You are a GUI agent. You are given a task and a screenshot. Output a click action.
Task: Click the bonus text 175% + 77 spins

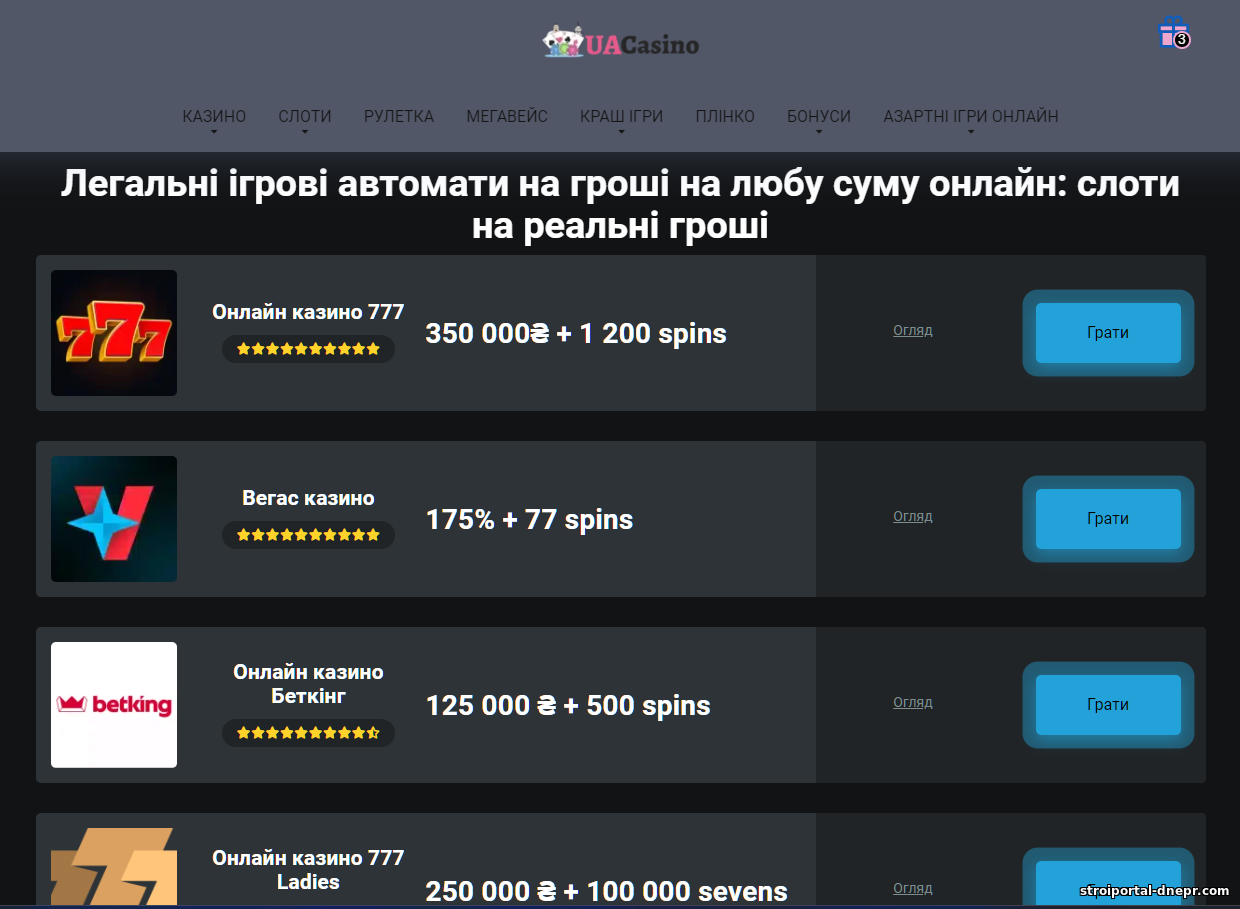529,520
